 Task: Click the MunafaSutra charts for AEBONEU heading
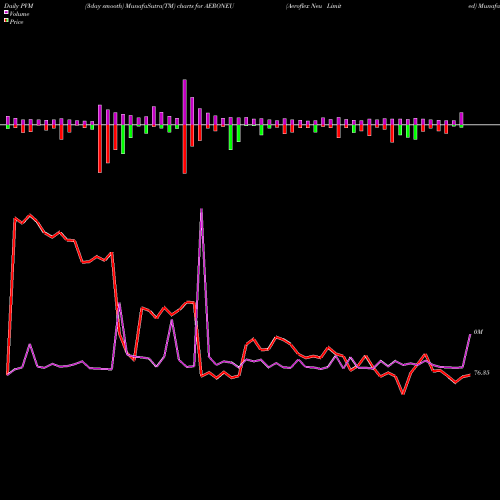[x=159, y=6]
